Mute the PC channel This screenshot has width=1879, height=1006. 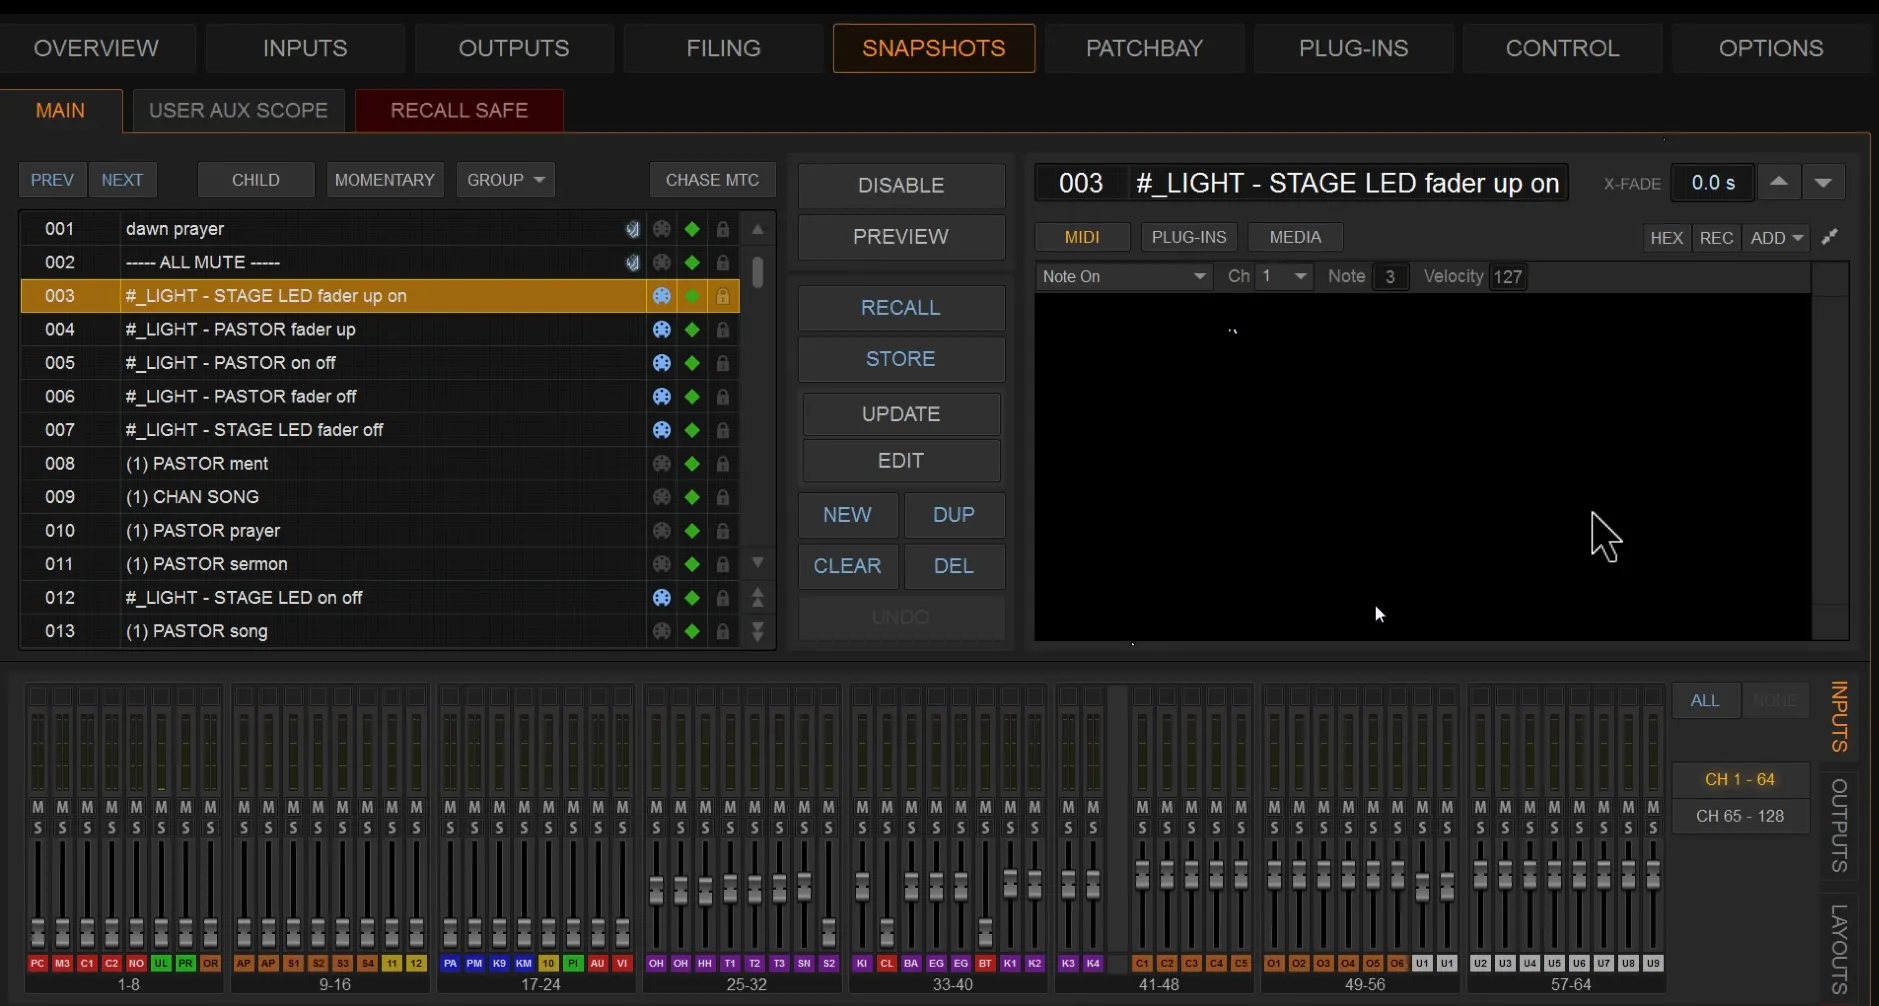38,807
